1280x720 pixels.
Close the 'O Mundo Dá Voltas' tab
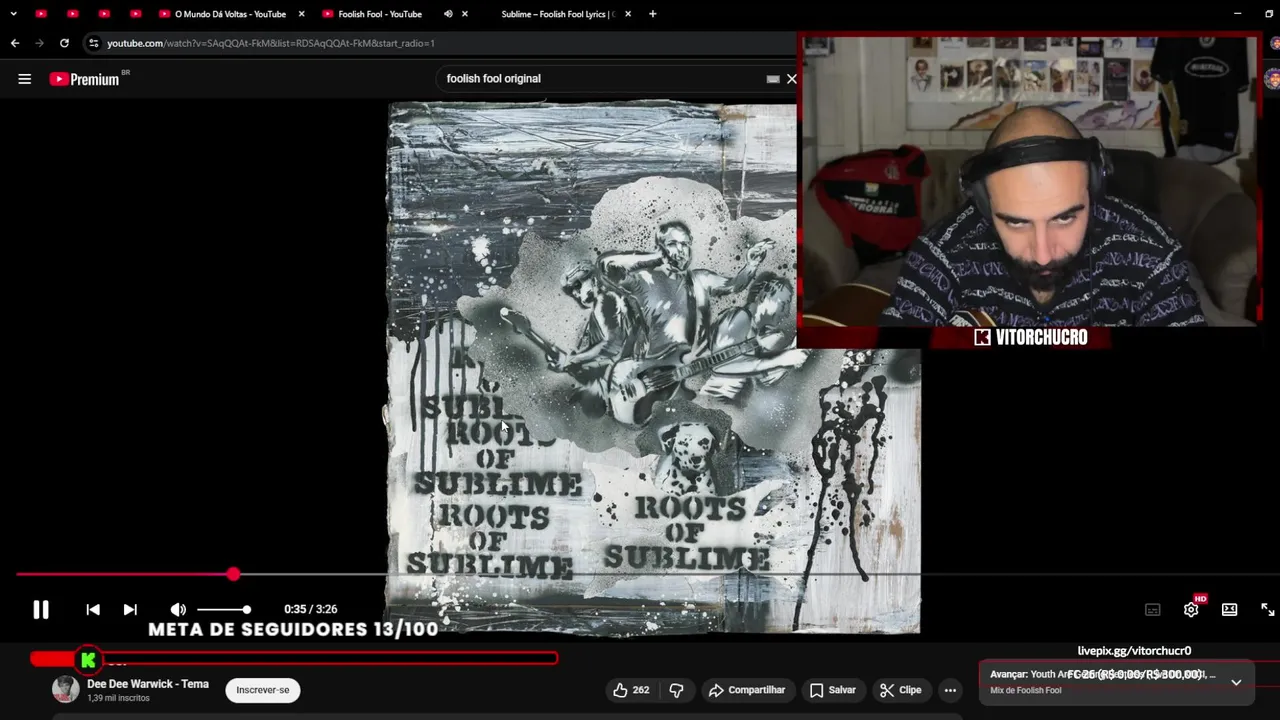(x=301, y=14)
